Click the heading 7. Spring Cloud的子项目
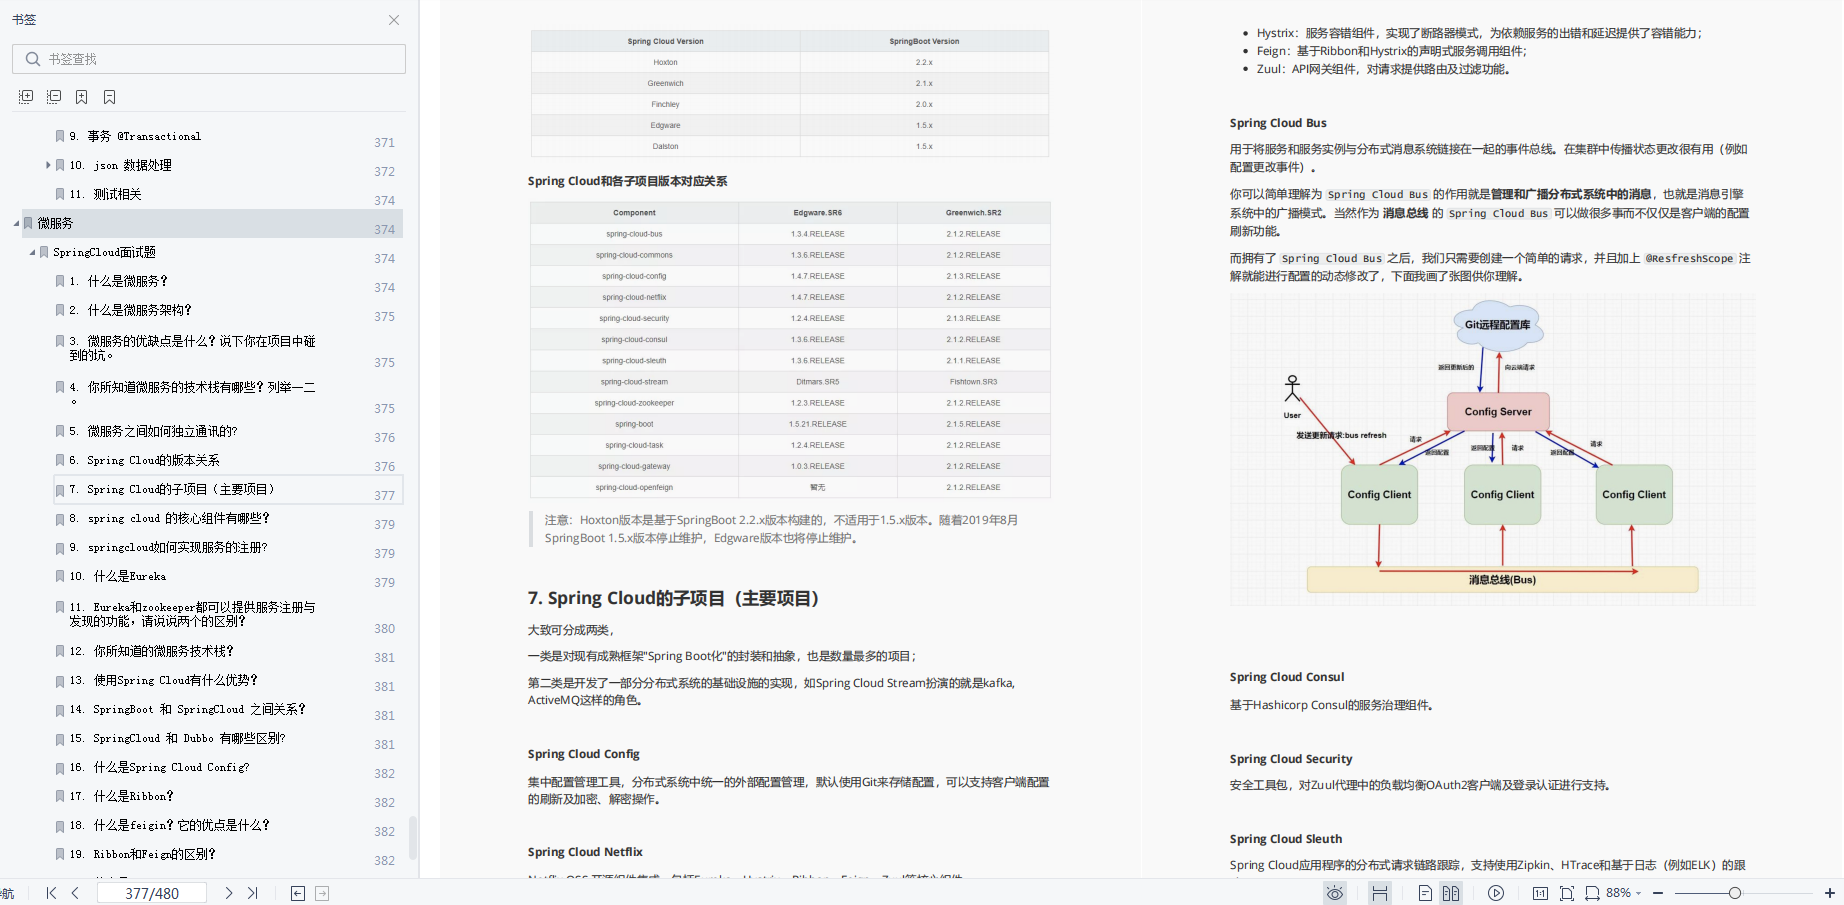Viewport: 1844px width, 905px height. [x=673, y=598]
